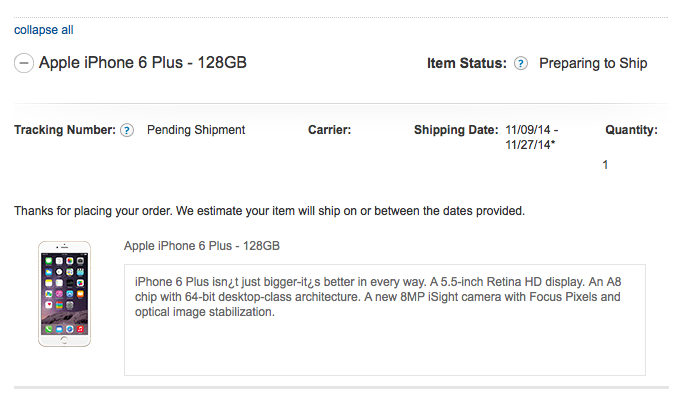690x405 pixels.
Task: Click the quantity "1" link
Action: 605,164
